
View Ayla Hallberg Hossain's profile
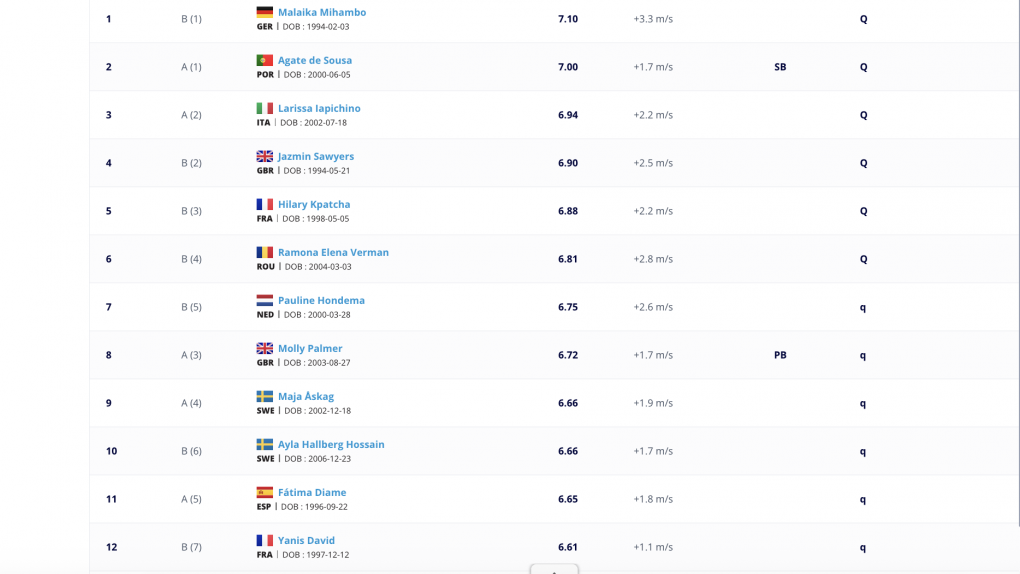click(x=331, y=444)
